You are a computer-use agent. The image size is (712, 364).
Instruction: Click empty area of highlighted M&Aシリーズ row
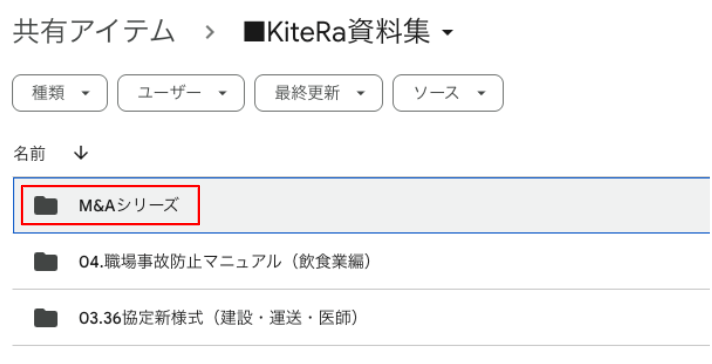tap(454, 206)
